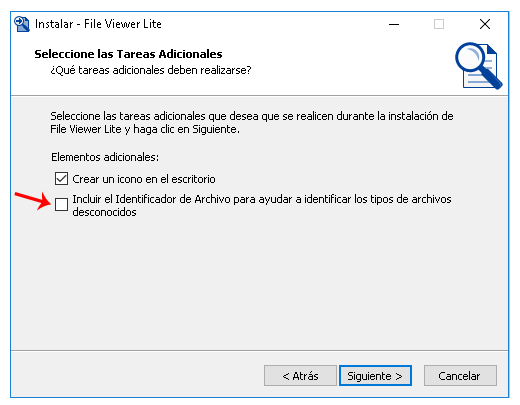Click the '¿Qué tareas adicionales deben realizarse?' subtitle
Viewport: 520px width, 405px height.
tap(151, 70)
